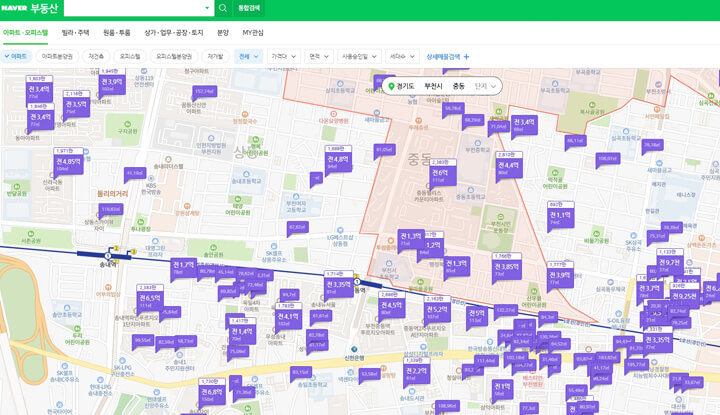Enable the 아파트분양권 filter chip
This screenshot has height=415, width=720.
coord(57,56)
